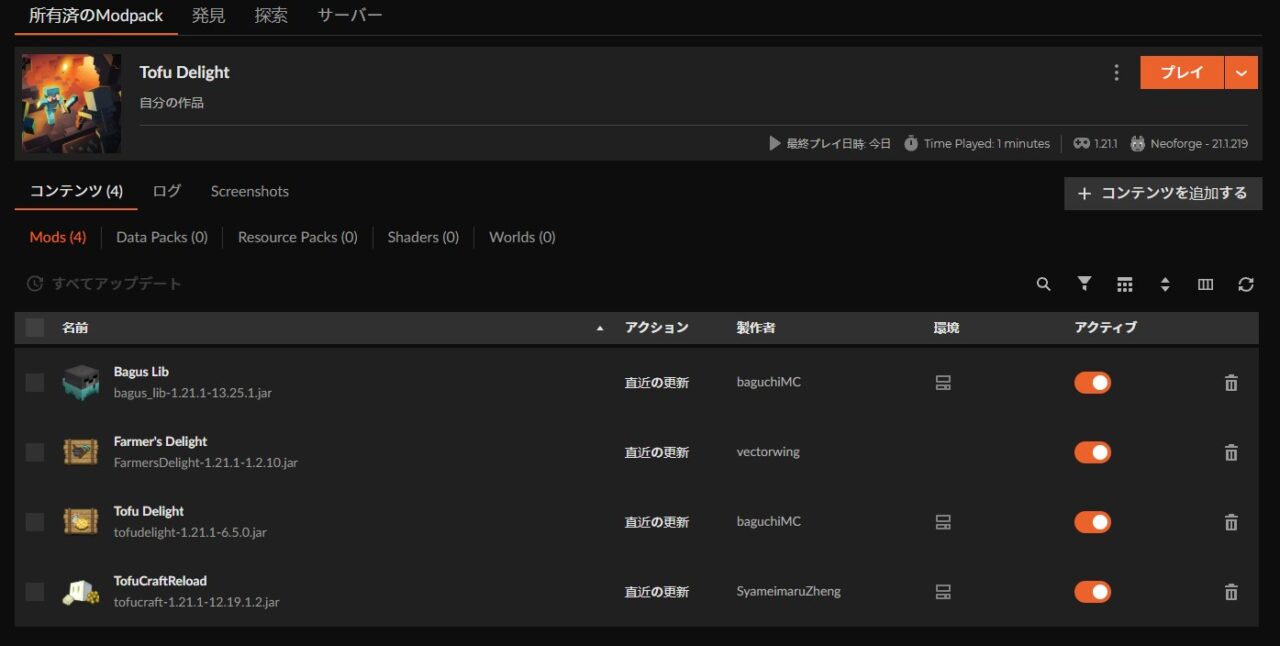Check the select-all checkbox in the header
Image resolution: width=1280 pixels, height=646 pixels.
(34, 327)
